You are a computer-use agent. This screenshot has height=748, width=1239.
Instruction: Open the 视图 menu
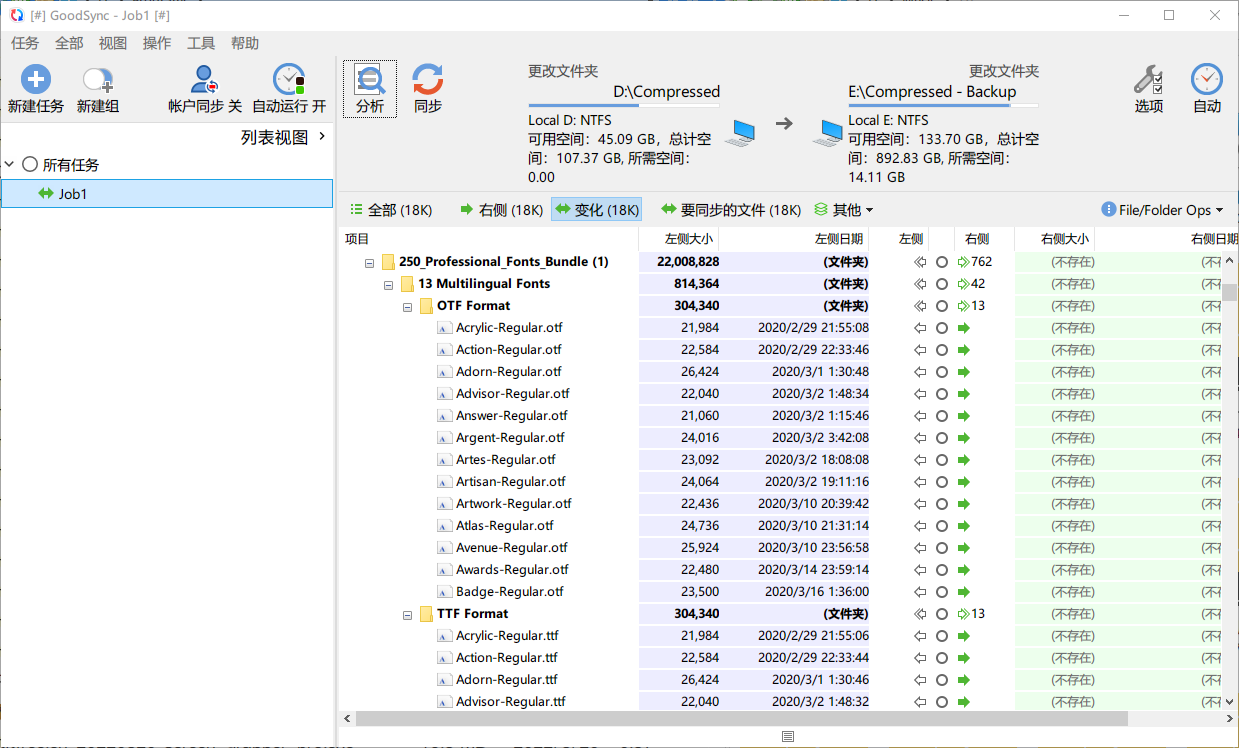coord(113,43)
